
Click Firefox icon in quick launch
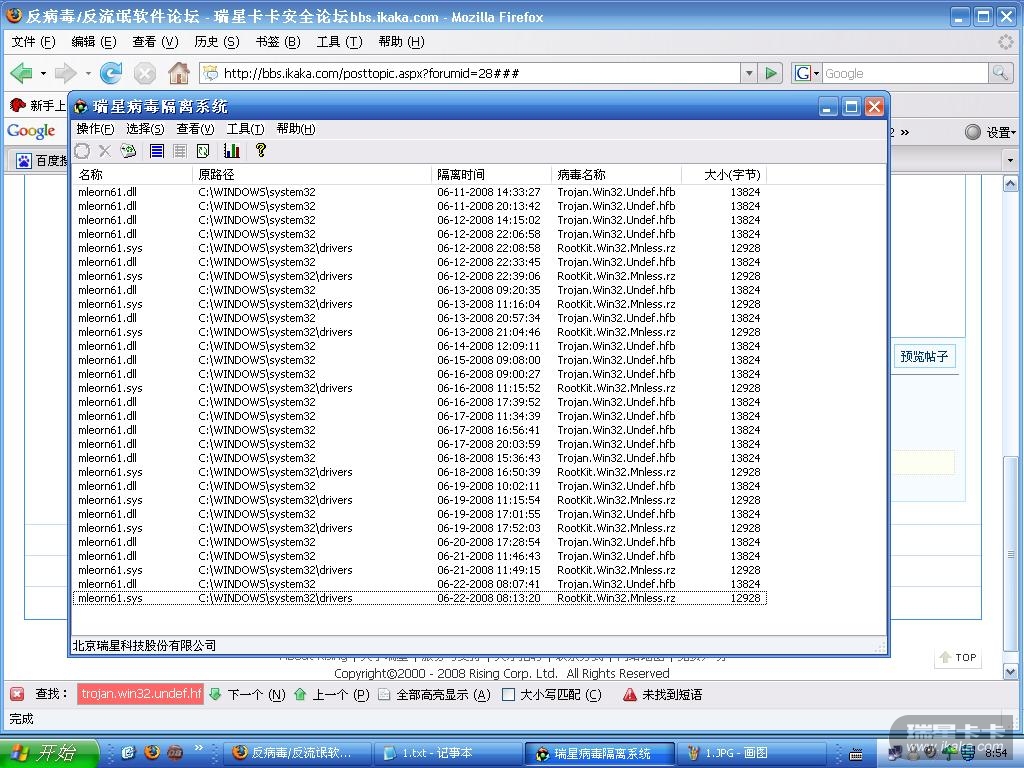[x=152, y=752]
